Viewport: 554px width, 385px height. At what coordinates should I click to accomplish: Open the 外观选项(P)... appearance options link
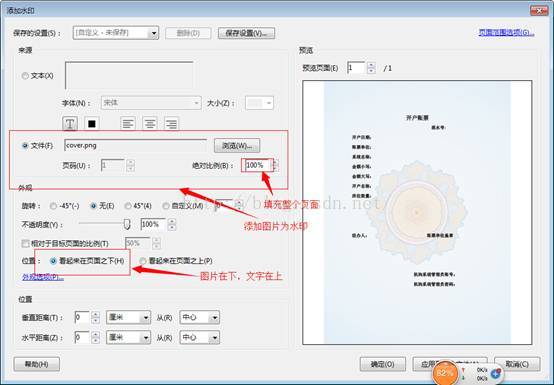pyautogui.click(x=43, y=277)
